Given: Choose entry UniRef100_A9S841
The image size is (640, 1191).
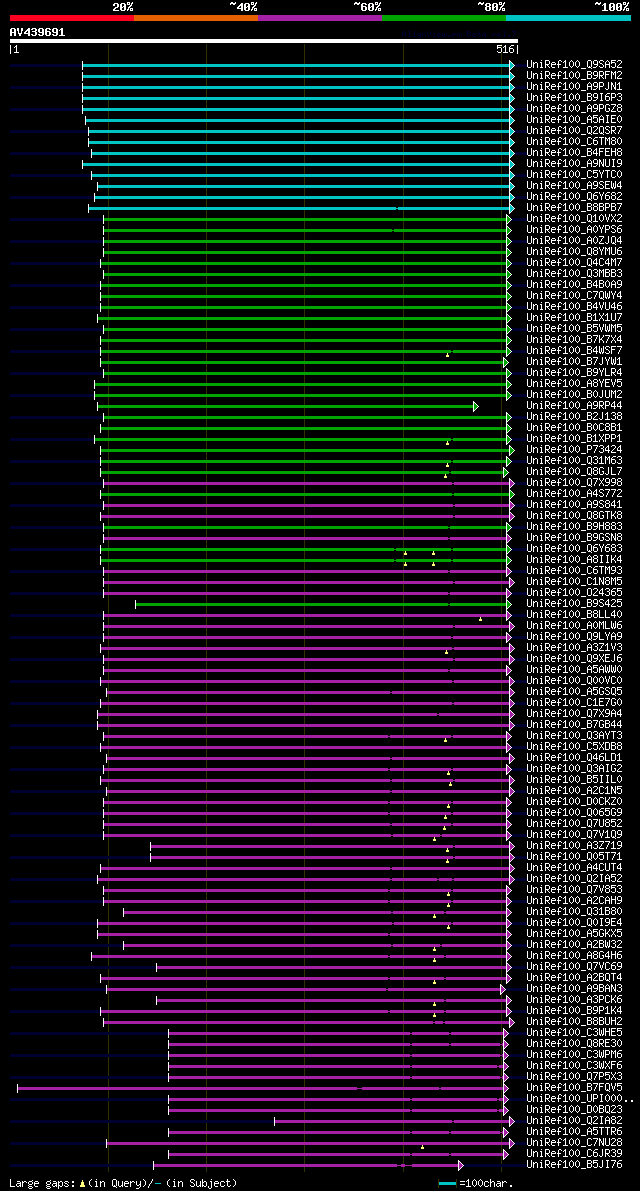Looking at the screenshot, I should click(x=574, y=505).
